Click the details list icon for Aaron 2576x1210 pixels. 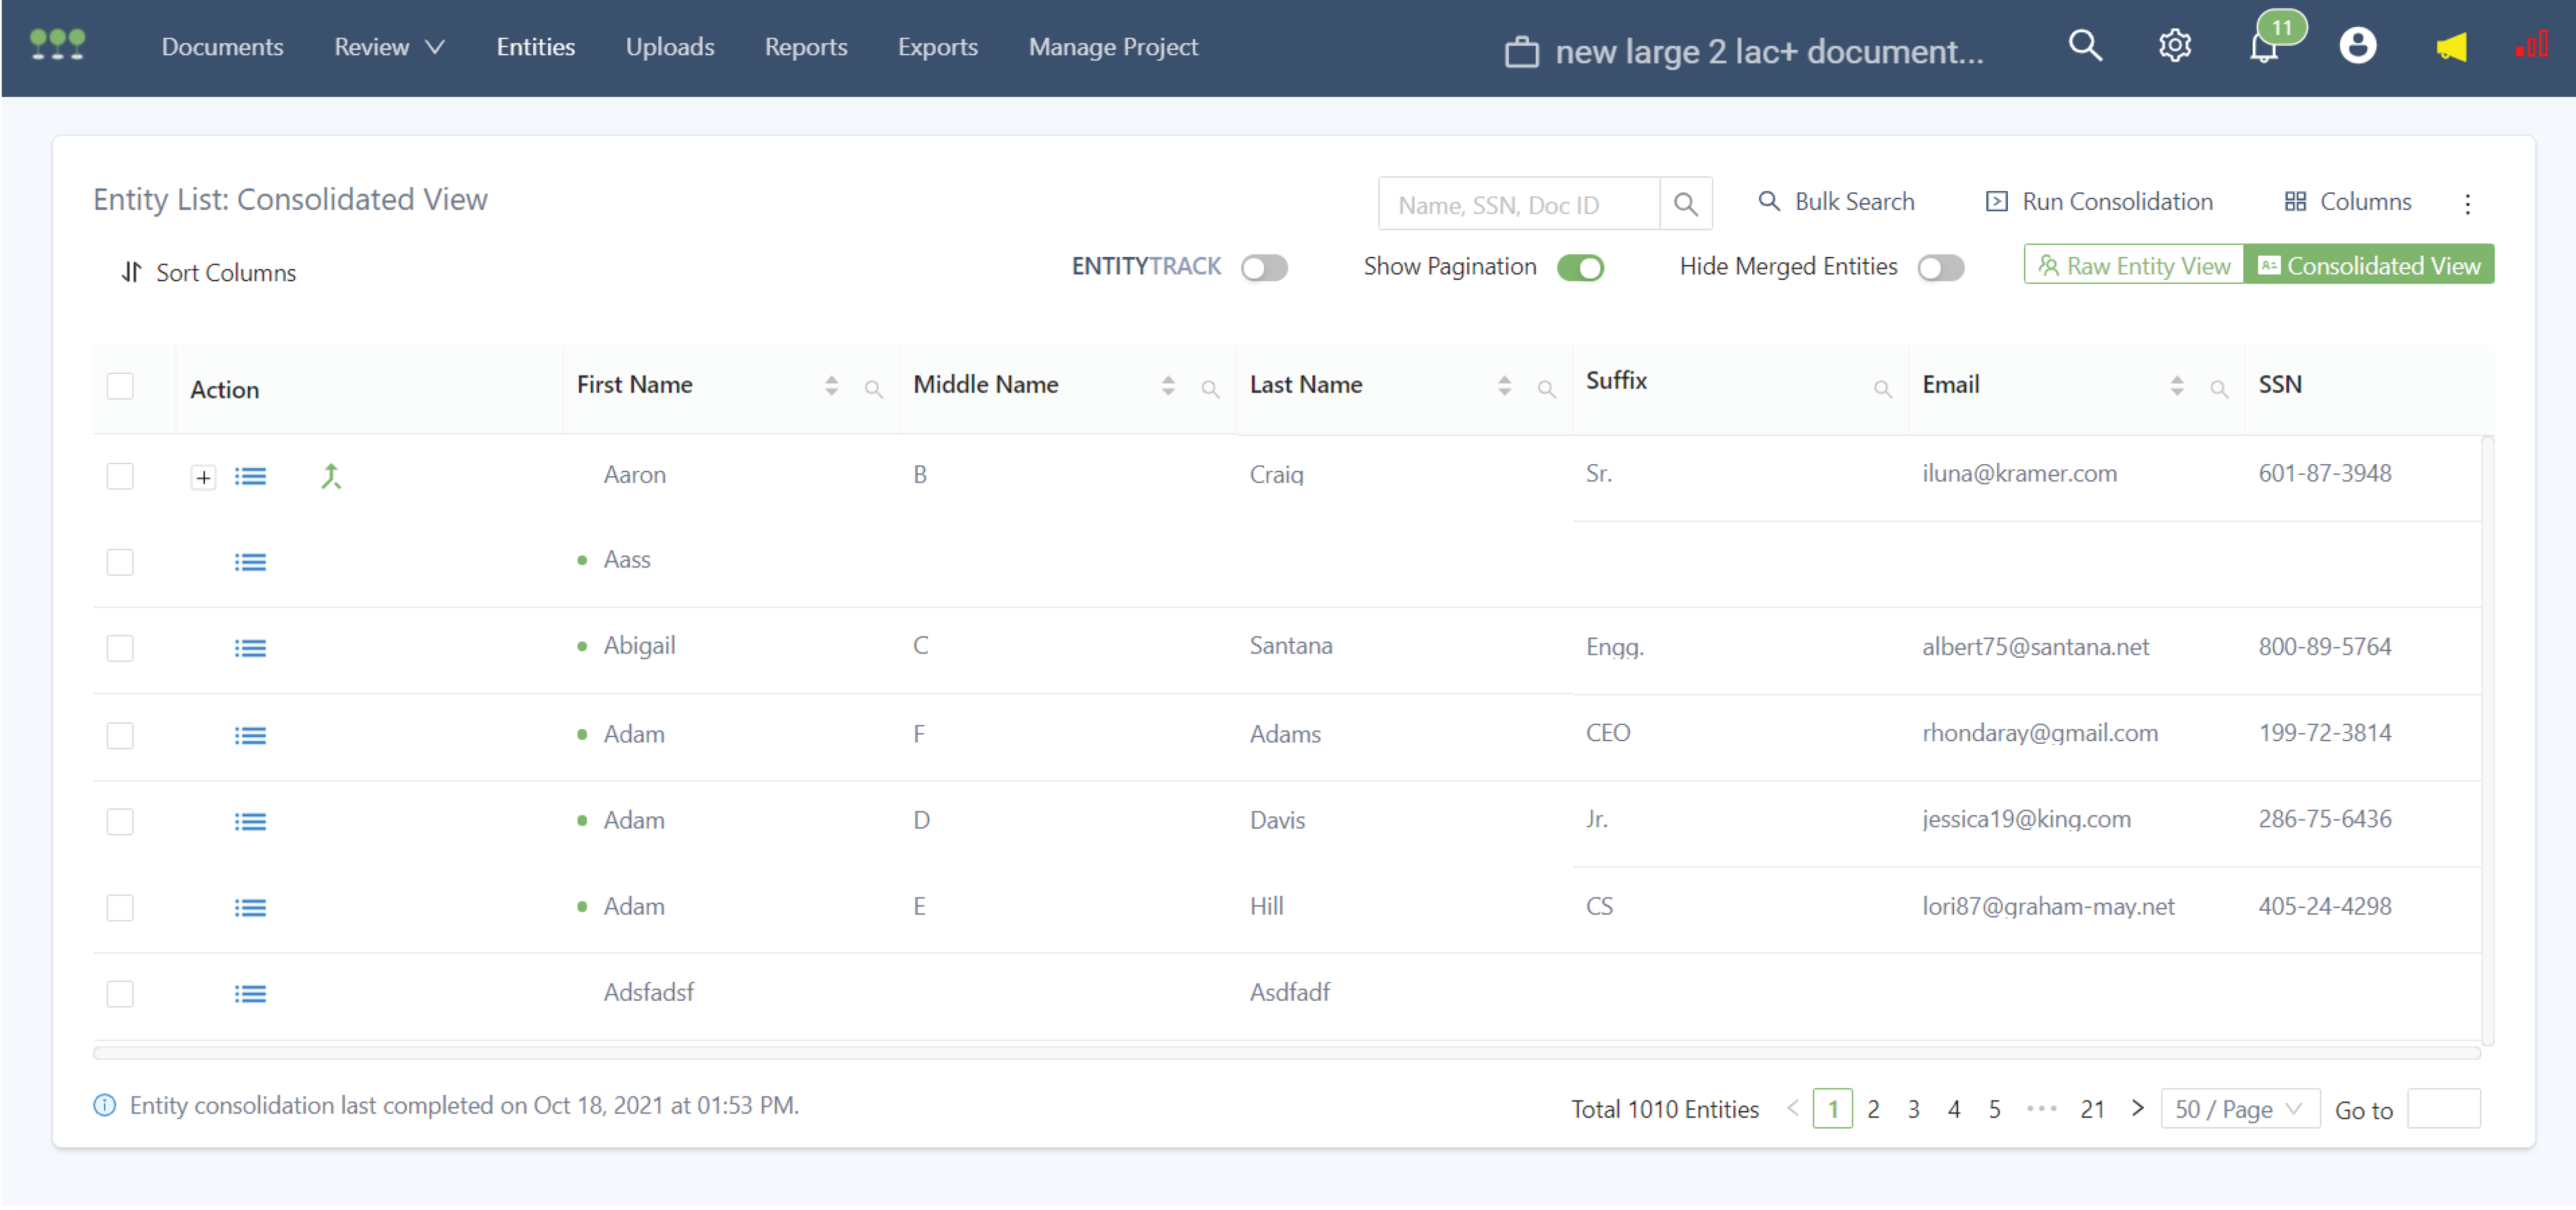click(x=250, y=477)
